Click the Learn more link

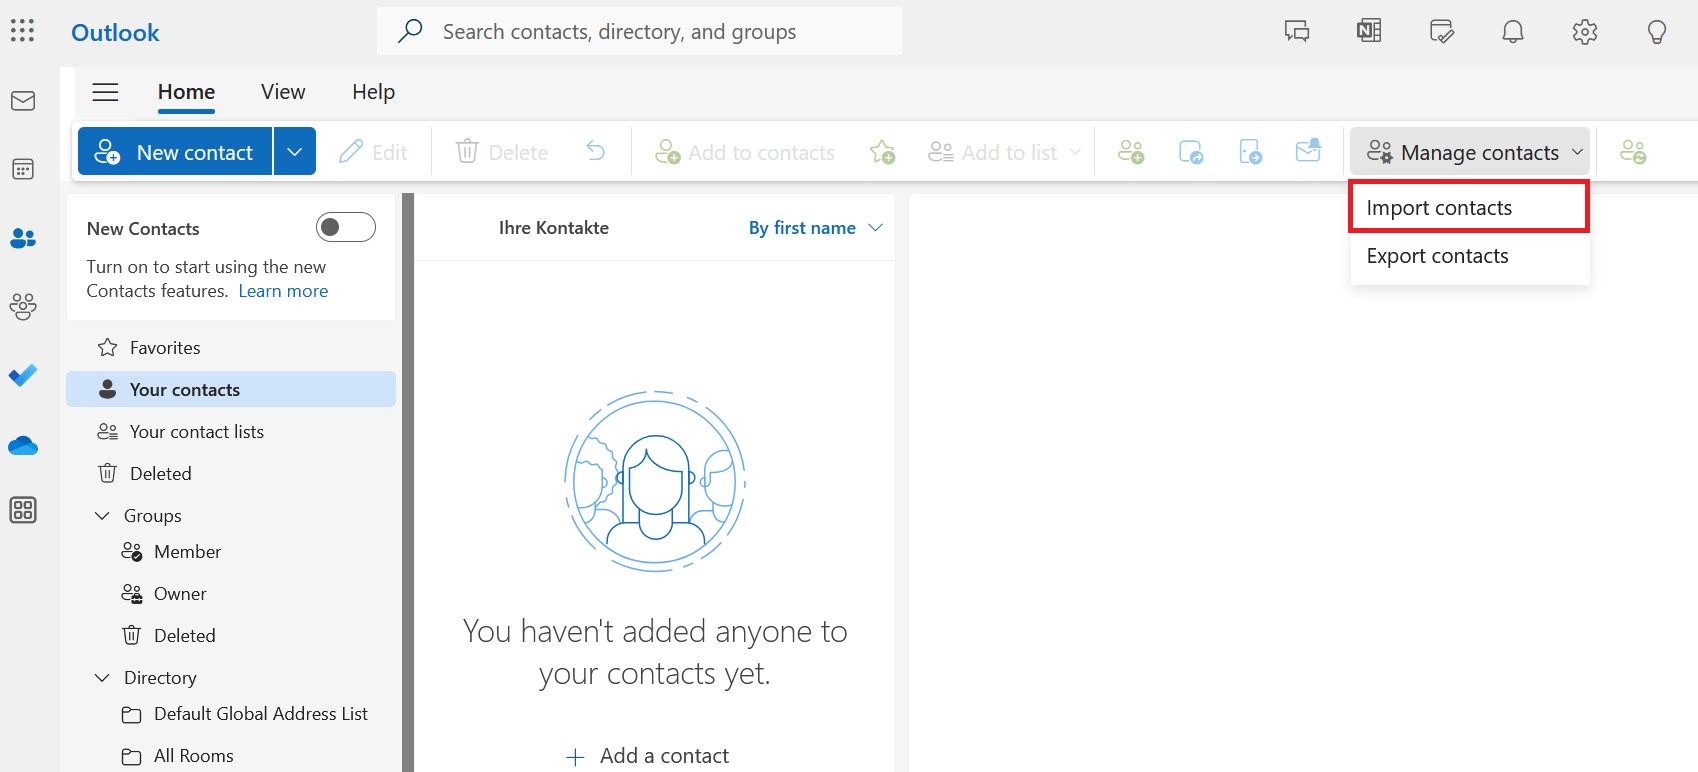283,291
